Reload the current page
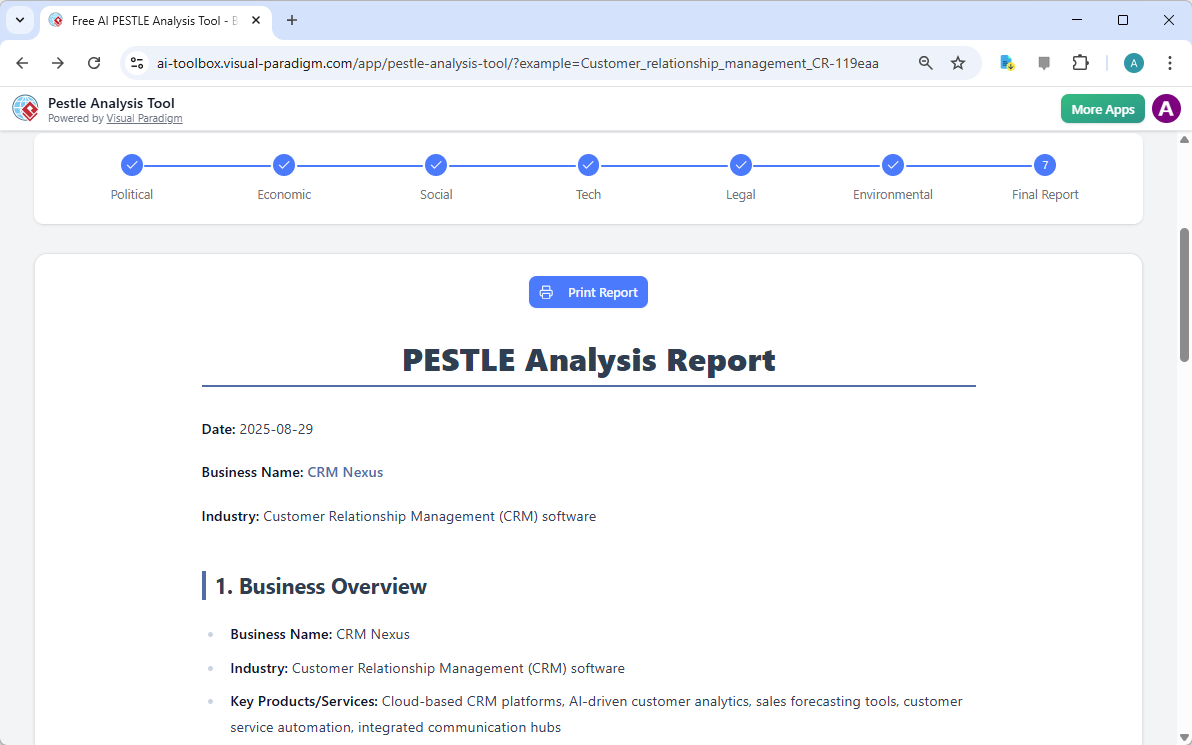 coord(94,62)
